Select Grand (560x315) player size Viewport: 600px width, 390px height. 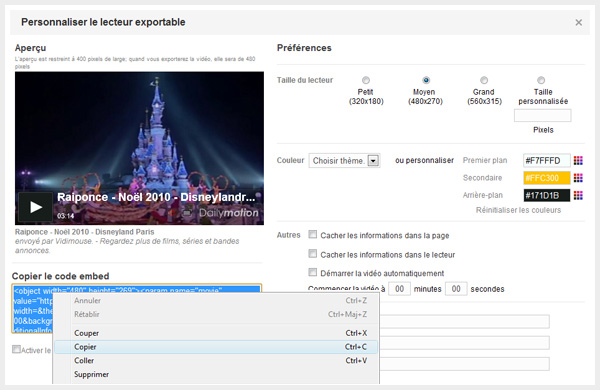click(x=484, y=80)
